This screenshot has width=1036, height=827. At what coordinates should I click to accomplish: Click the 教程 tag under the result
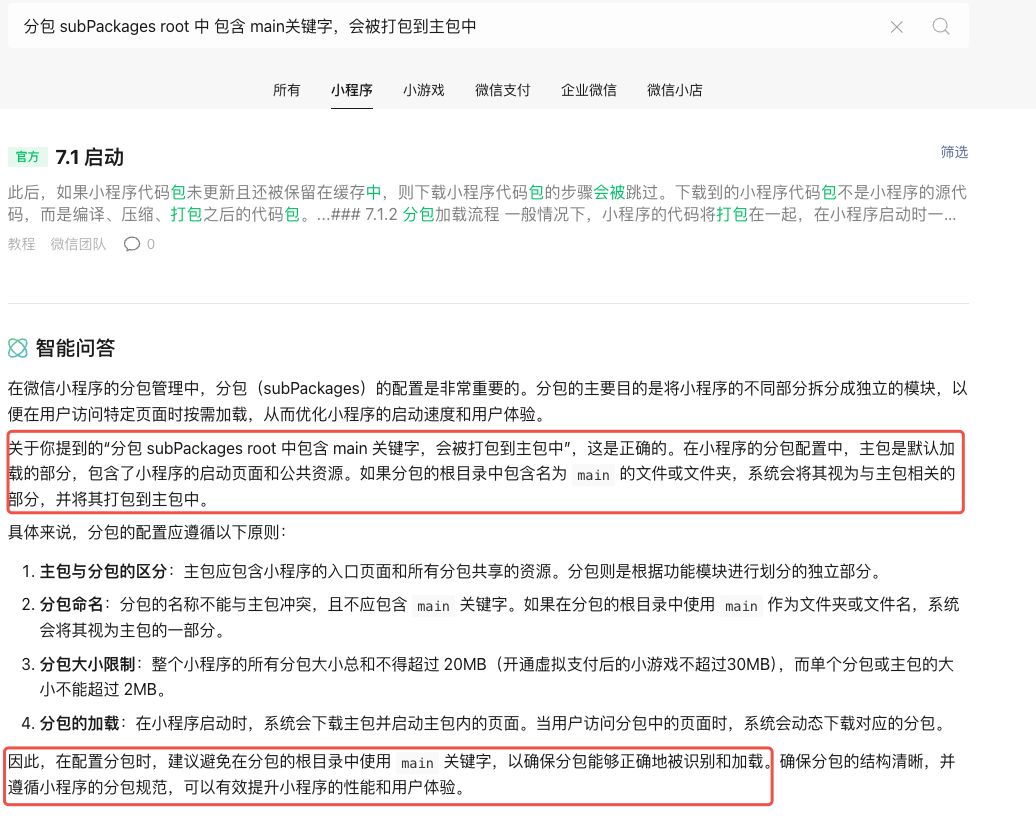21,244
